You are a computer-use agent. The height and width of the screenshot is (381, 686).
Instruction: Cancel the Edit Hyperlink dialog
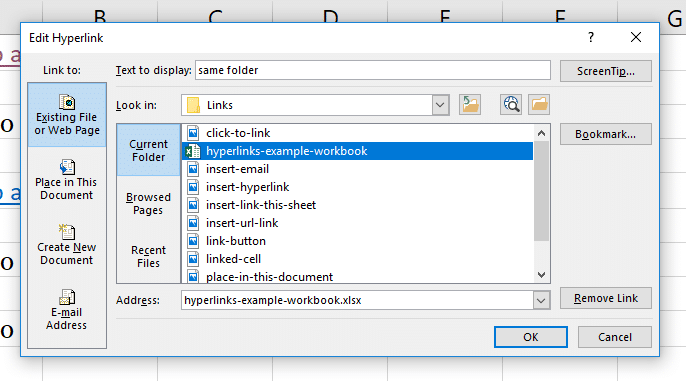tap(615, 337)
